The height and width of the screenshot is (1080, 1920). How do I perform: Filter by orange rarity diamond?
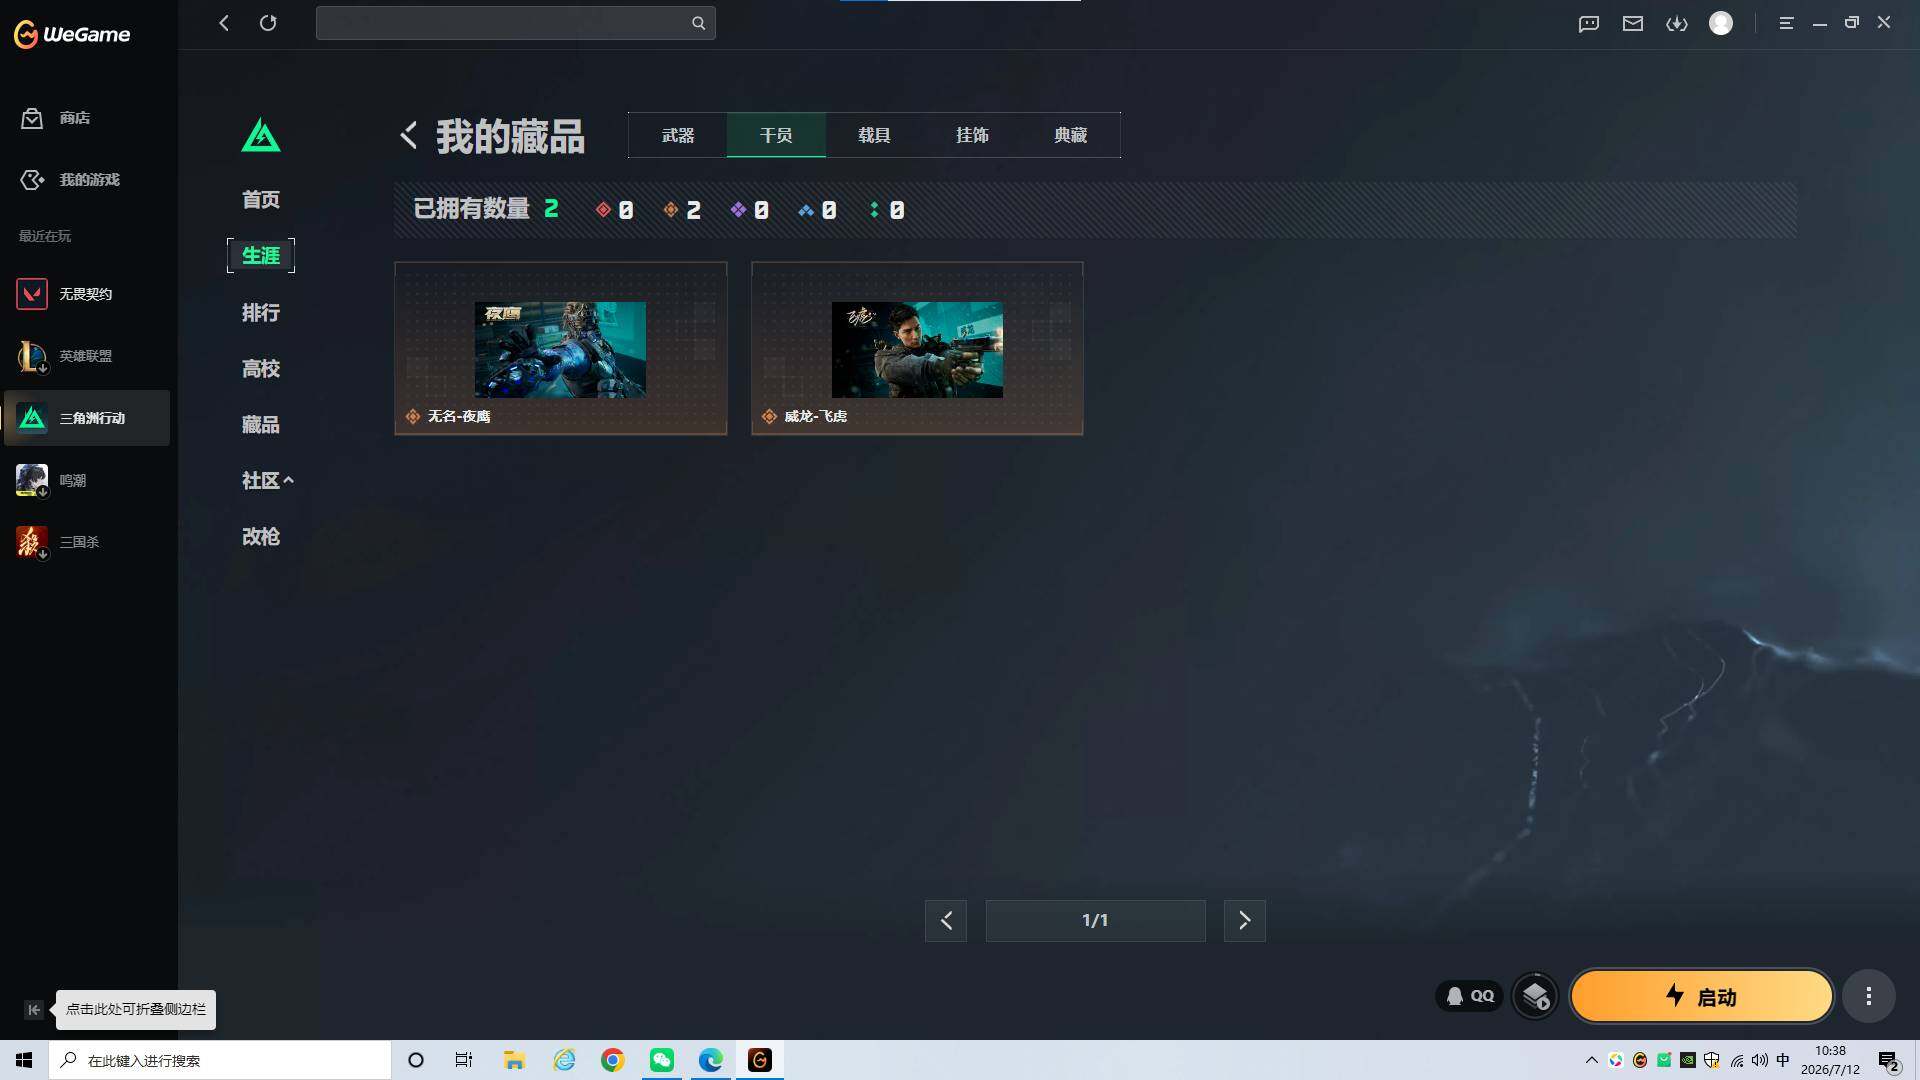[671, 210]
